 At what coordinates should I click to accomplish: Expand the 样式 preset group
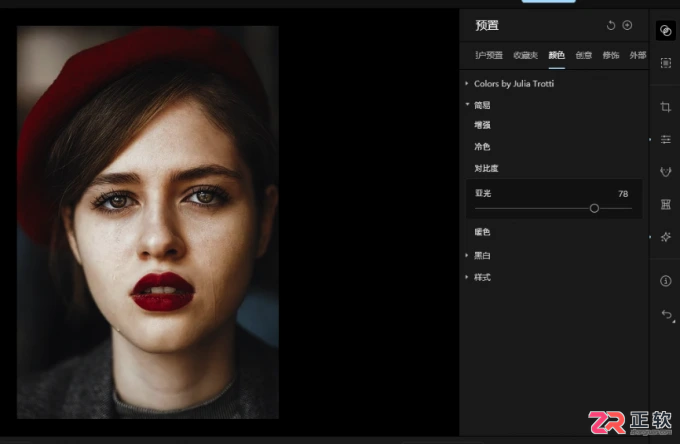tap(467, 277)
